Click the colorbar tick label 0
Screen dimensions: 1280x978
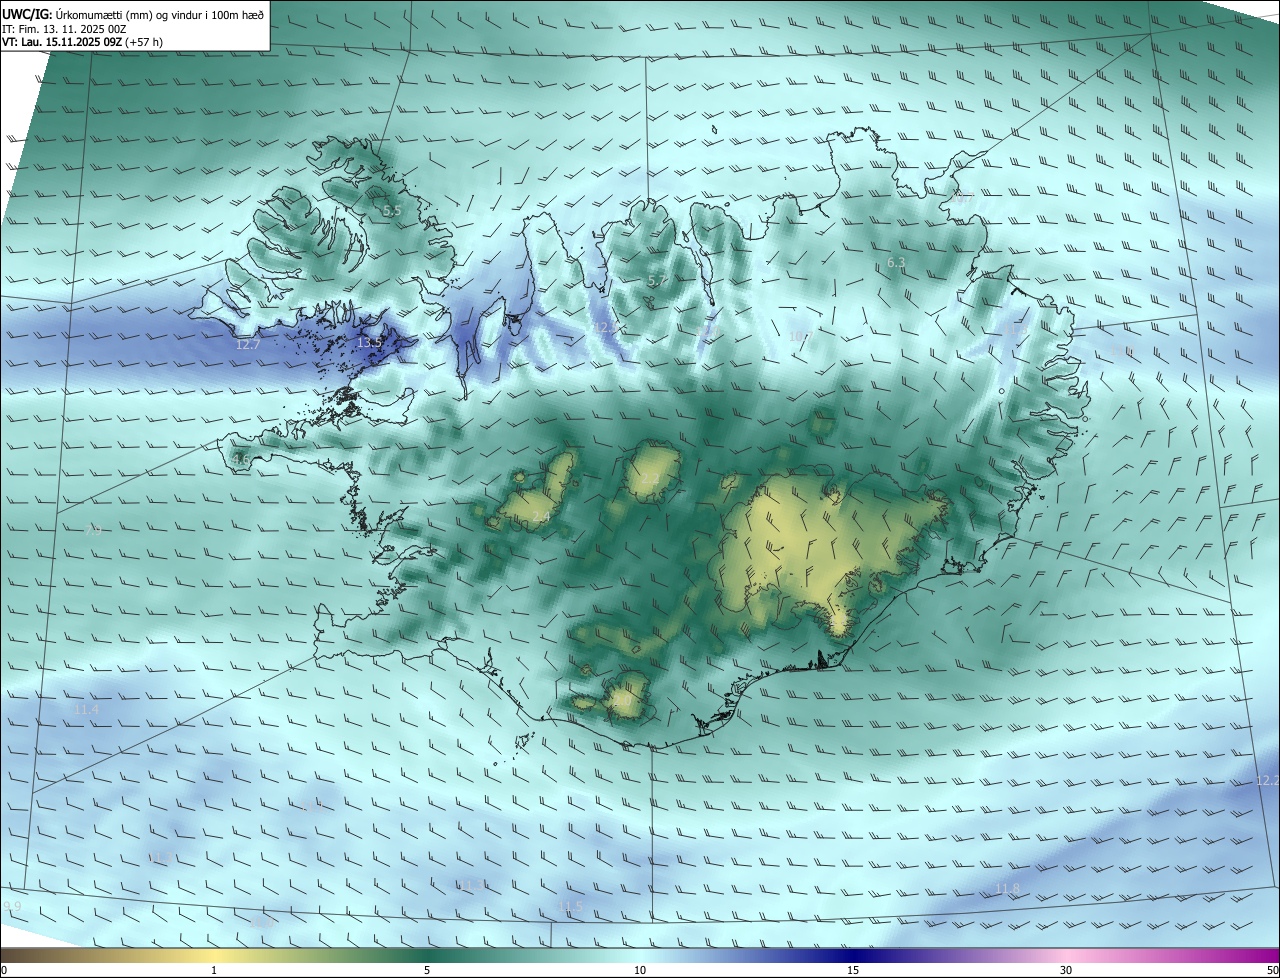click(x=4, y=970)
